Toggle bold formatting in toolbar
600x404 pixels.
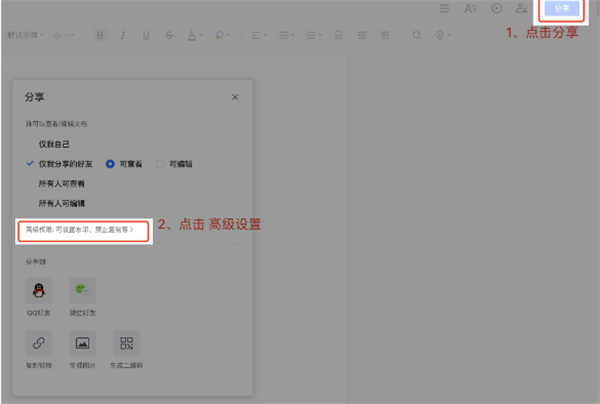point(100,35)
